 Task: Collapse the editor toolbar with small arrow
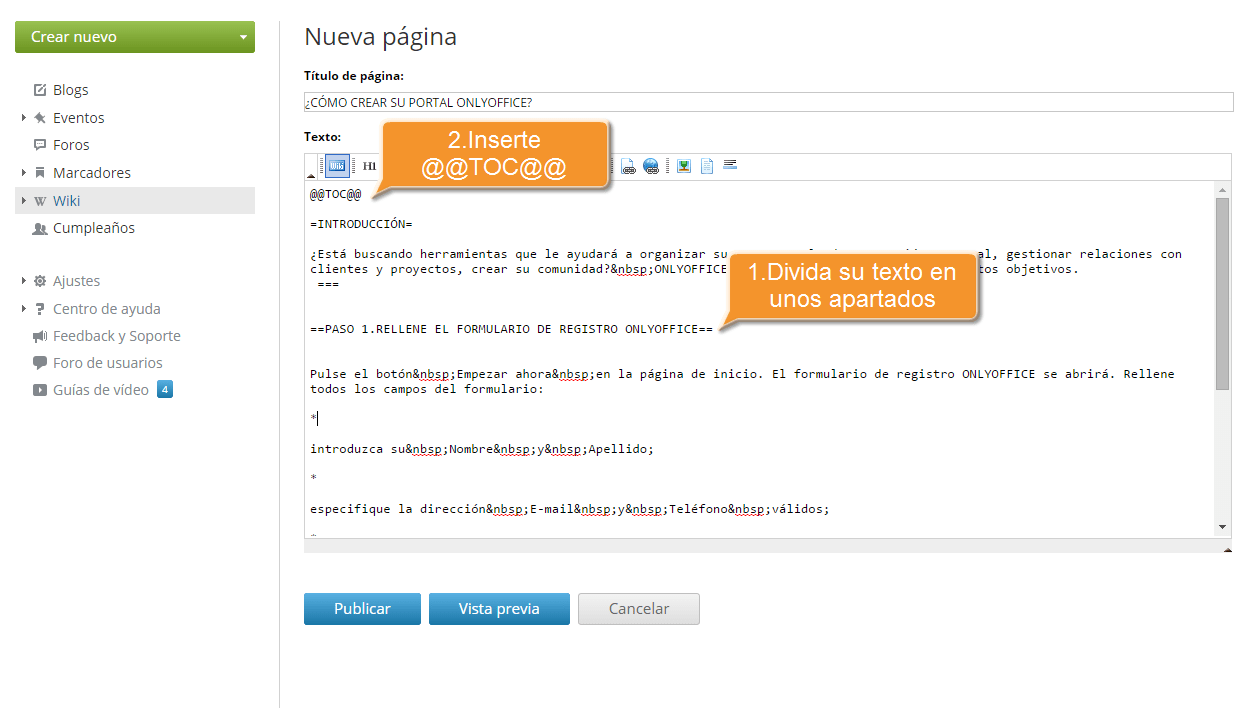tap(310, 175)
